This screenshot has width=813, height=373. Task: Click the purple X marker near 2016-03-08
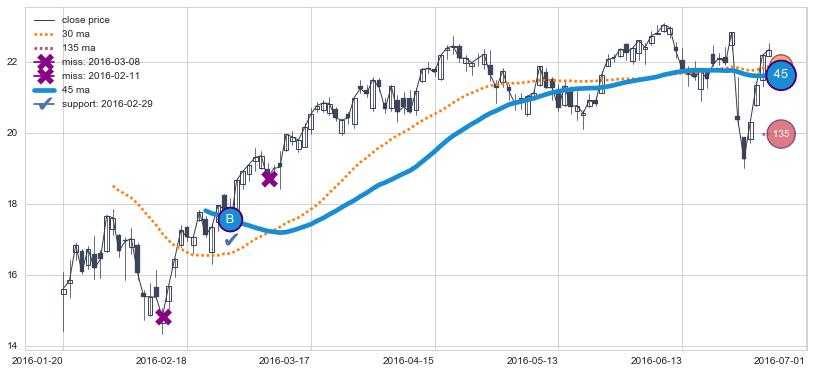point(269,179)
